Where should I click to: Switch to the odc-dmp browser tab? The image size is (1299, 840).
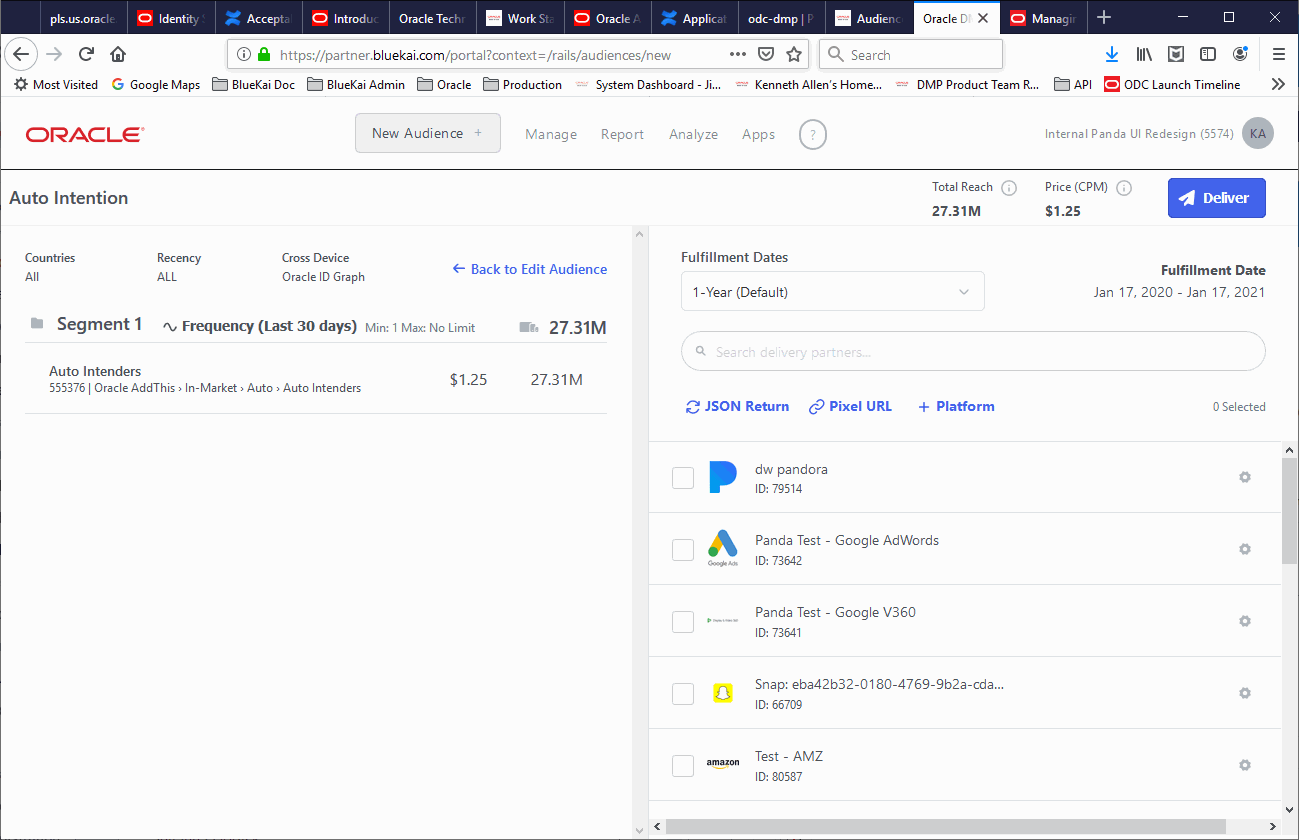(x=780, y=18)
